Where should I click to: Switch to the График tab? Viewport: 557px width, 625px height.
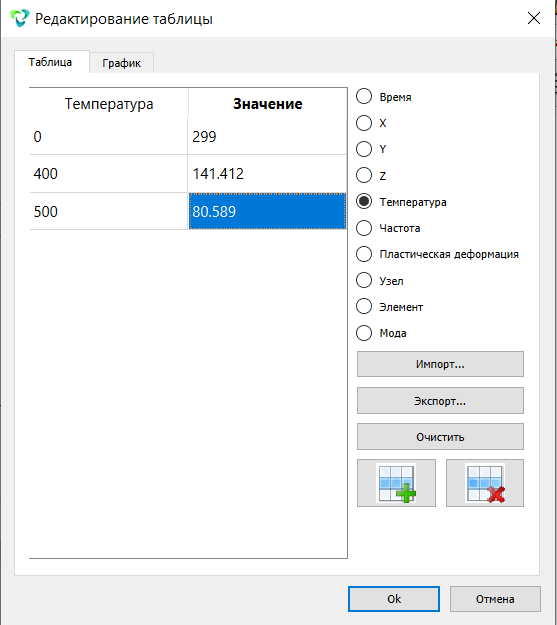[122, 63]
